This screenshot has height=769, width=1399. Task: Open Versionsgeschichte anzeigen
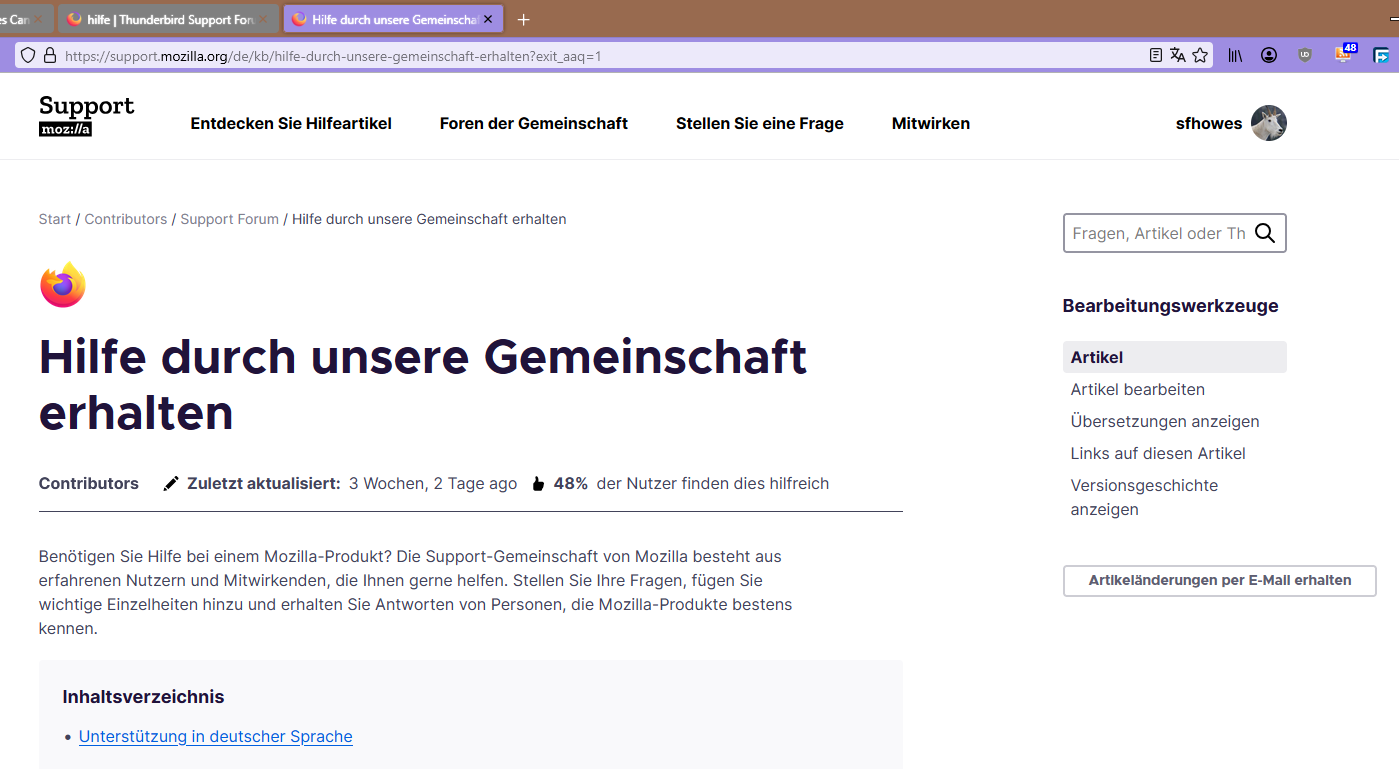click(1144, 497)
